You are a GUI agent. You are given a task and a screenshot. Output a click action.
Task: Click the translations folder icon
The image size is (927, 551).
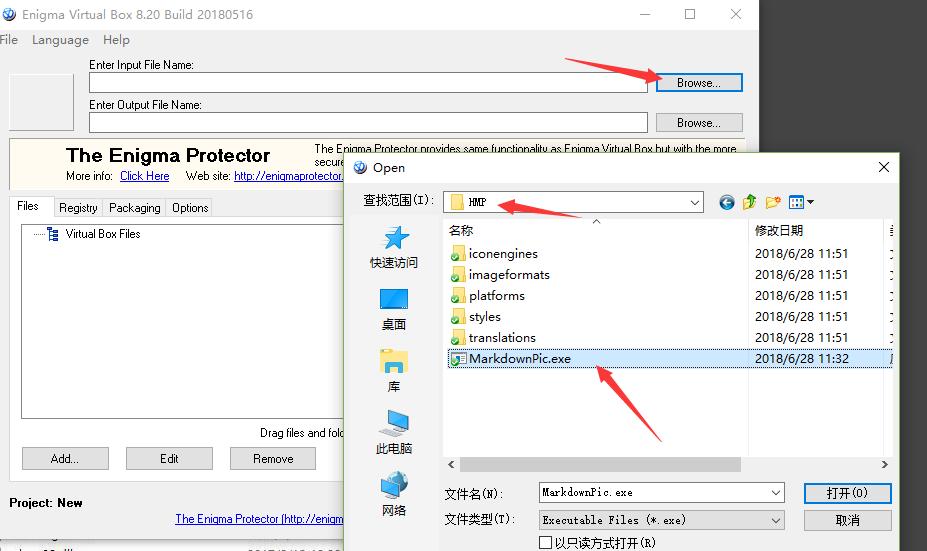click(457, 338)
